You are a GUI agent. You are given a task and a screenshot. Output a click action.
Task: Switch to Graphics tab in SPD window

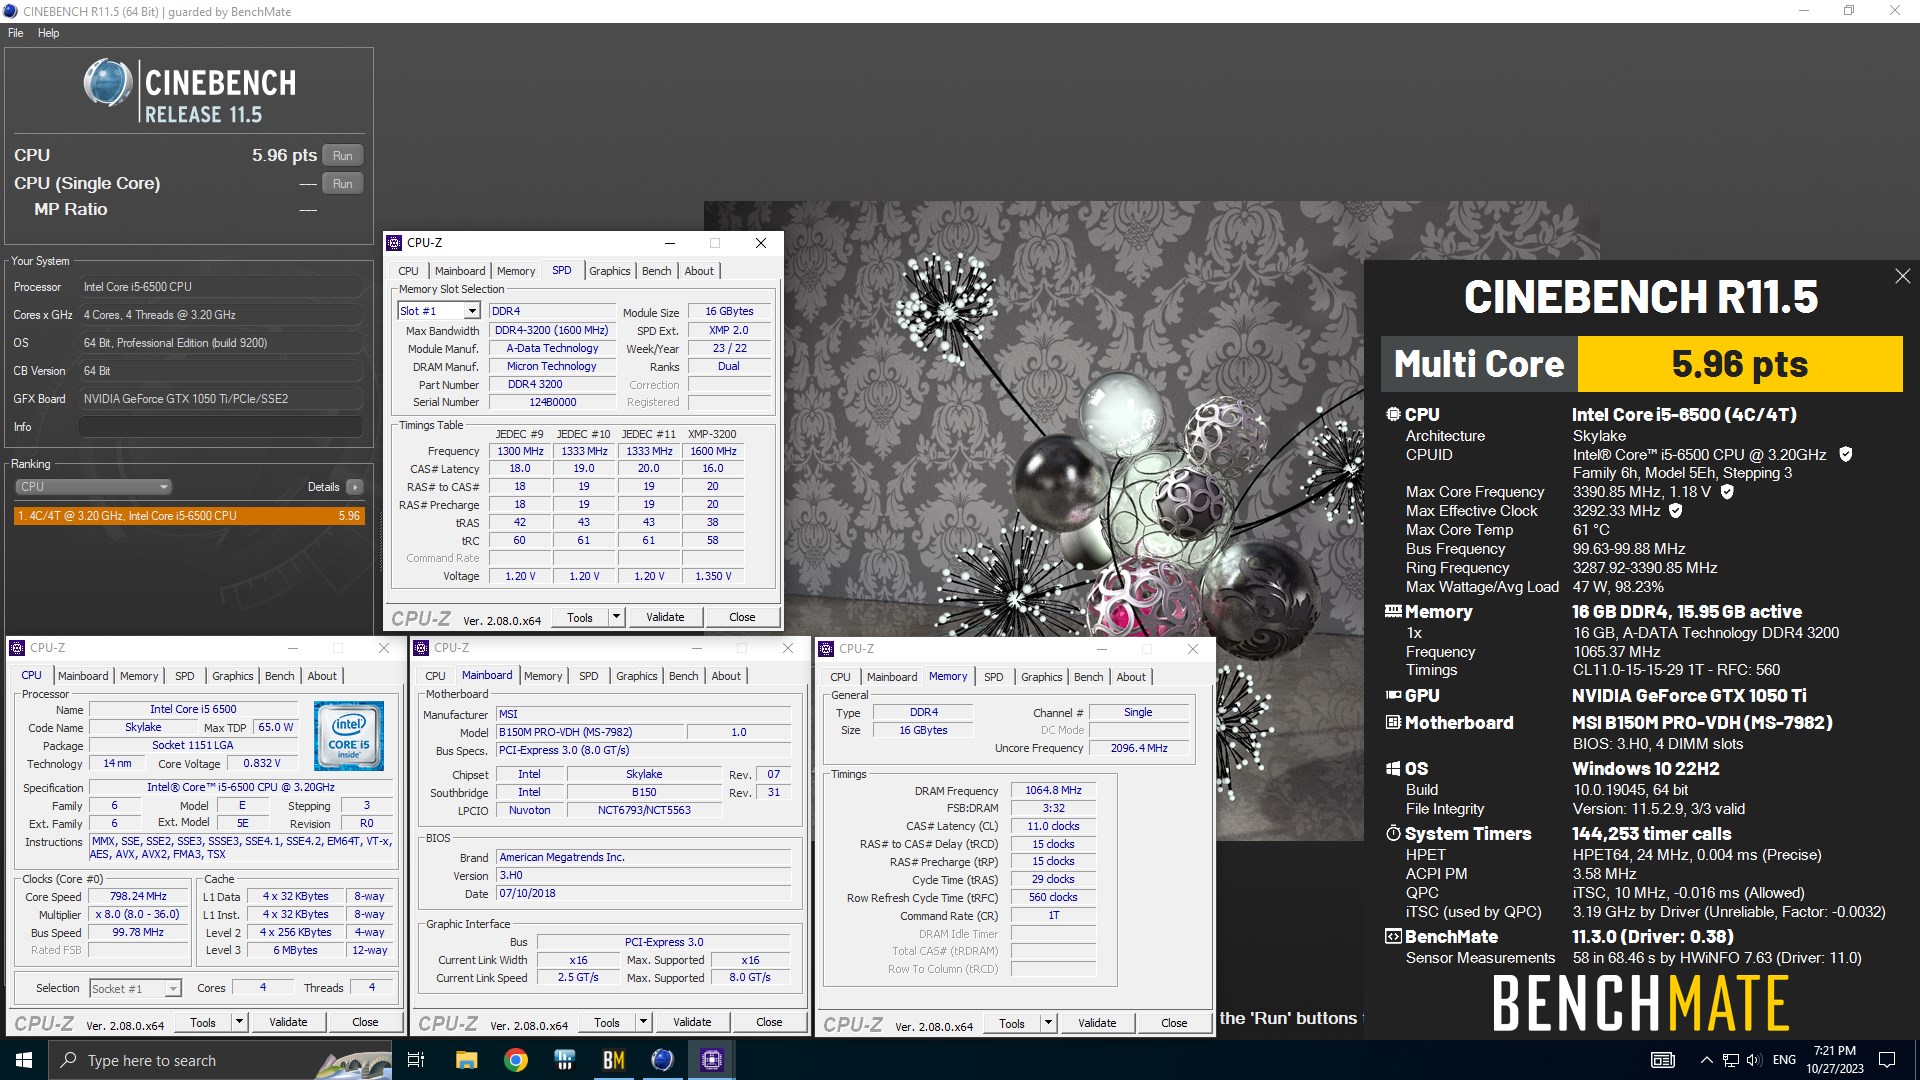click(609, 271)
